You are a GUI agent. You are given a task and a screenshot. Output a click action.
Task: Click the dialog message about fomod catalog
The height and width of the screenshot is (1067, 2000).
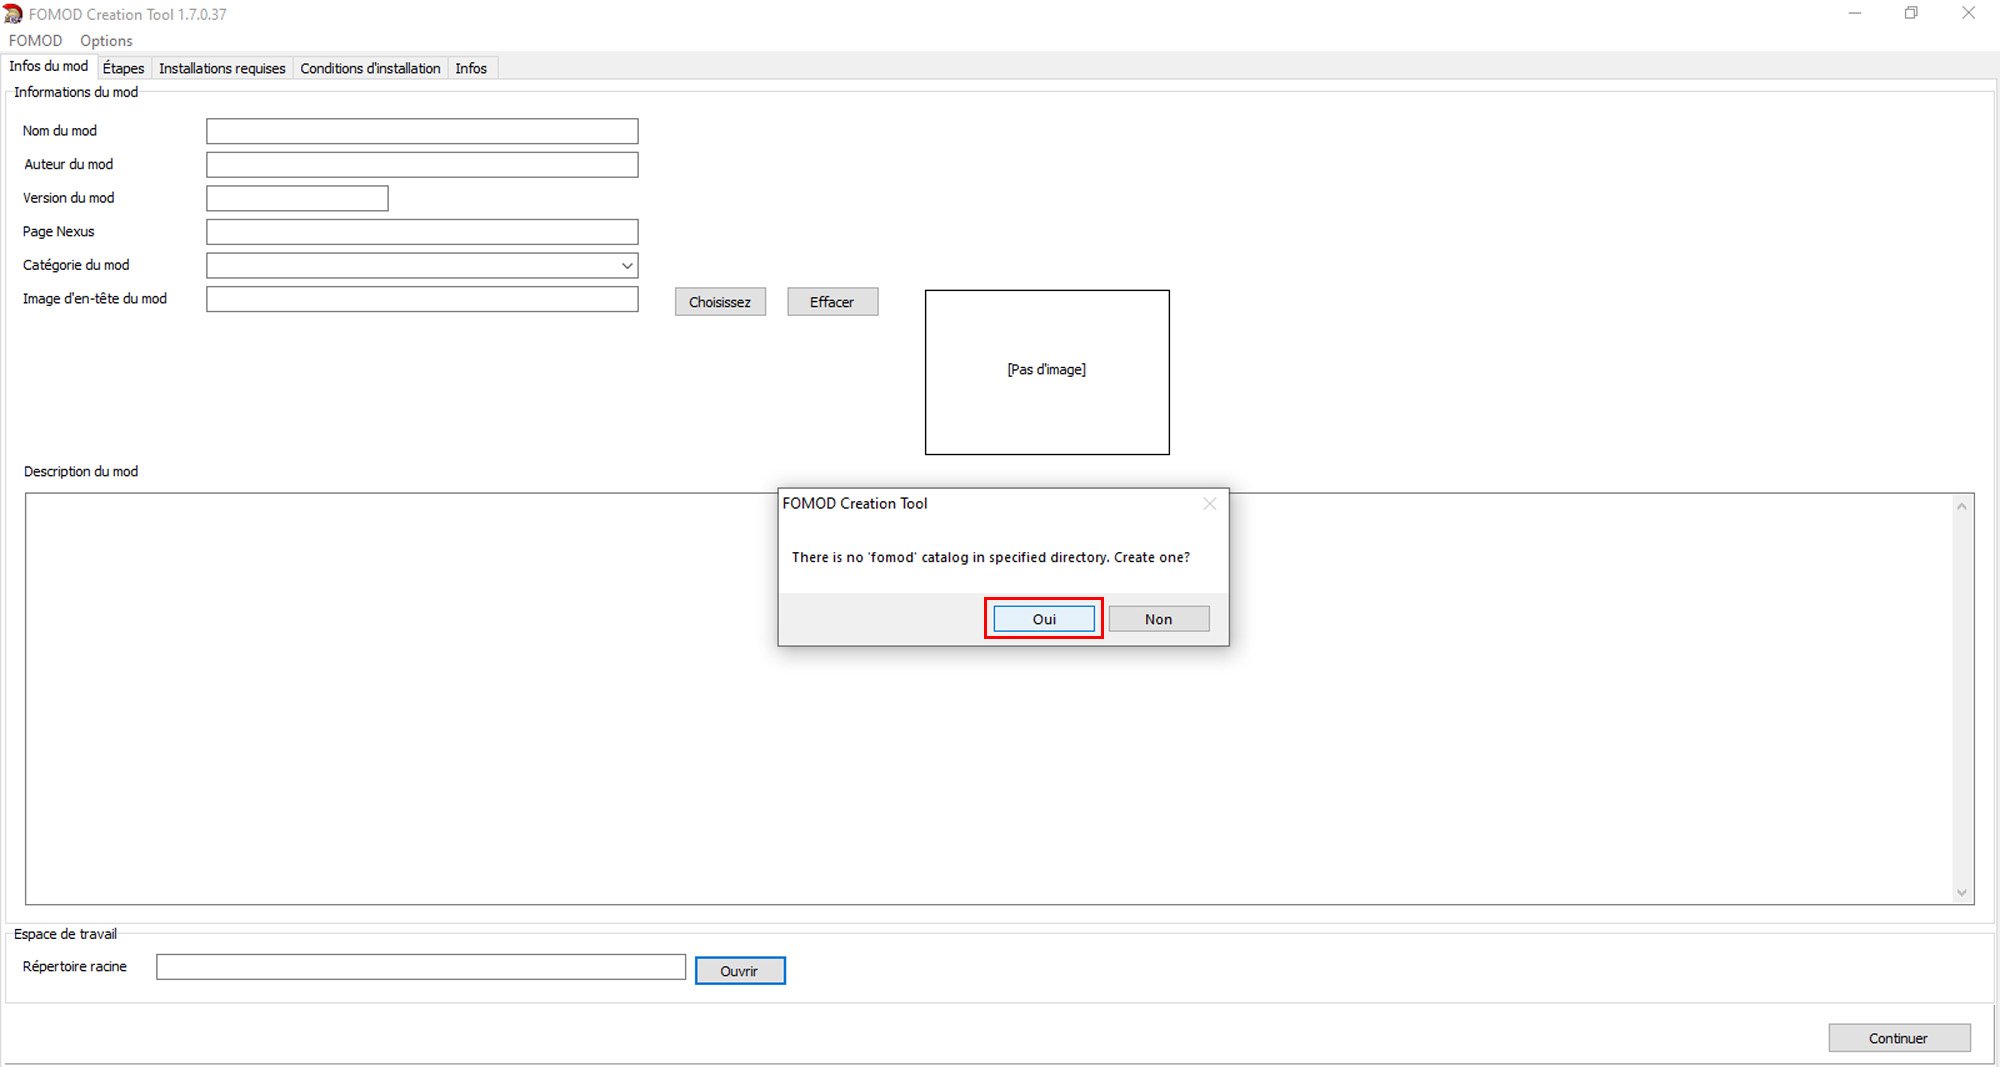pyautogui.click(x=991, y=557)
